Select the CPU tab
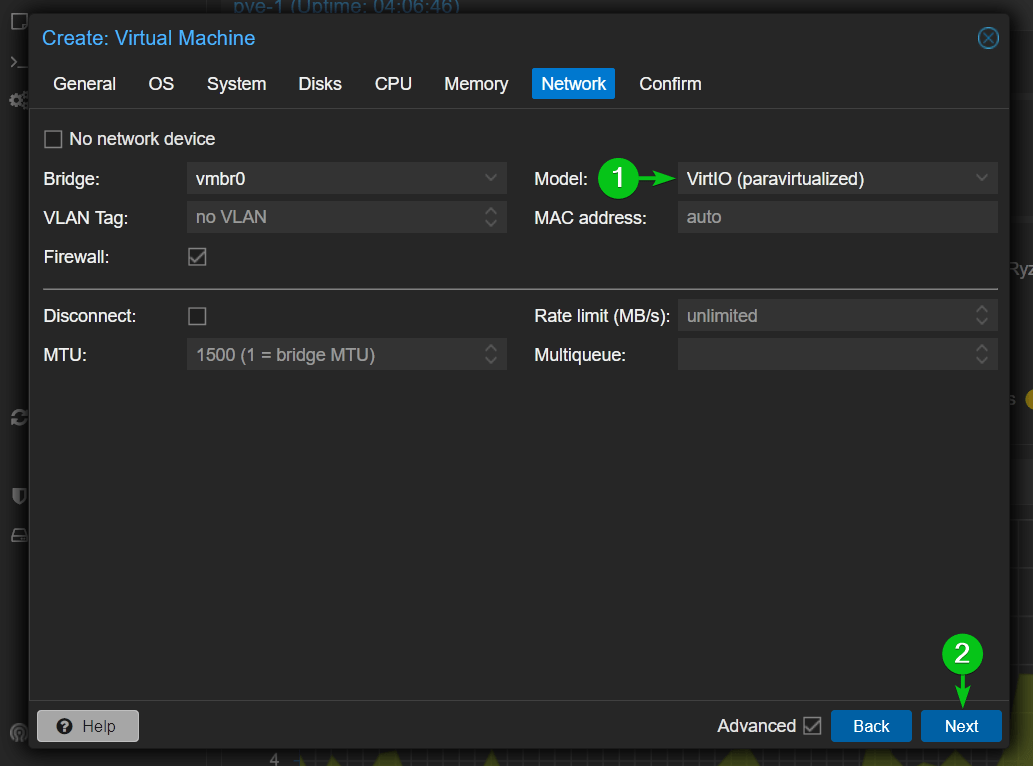The height and width of the screenshot is (766, 1033). 393,84
